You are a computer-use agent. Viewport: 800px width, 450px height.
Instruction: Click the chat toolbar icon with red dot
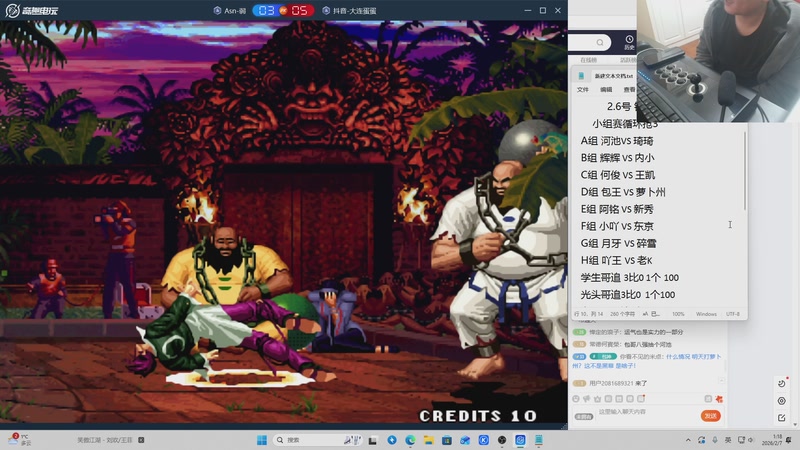click(641, 398)
